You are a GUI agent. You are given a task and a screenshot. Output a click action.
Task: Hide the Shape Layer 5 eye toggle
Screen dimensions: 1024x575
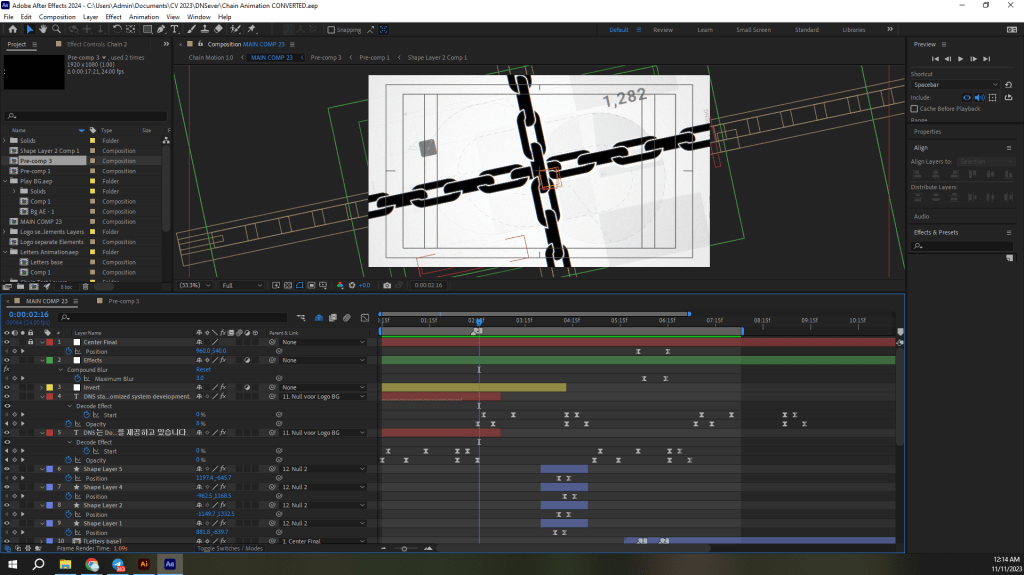coord(7,469)
